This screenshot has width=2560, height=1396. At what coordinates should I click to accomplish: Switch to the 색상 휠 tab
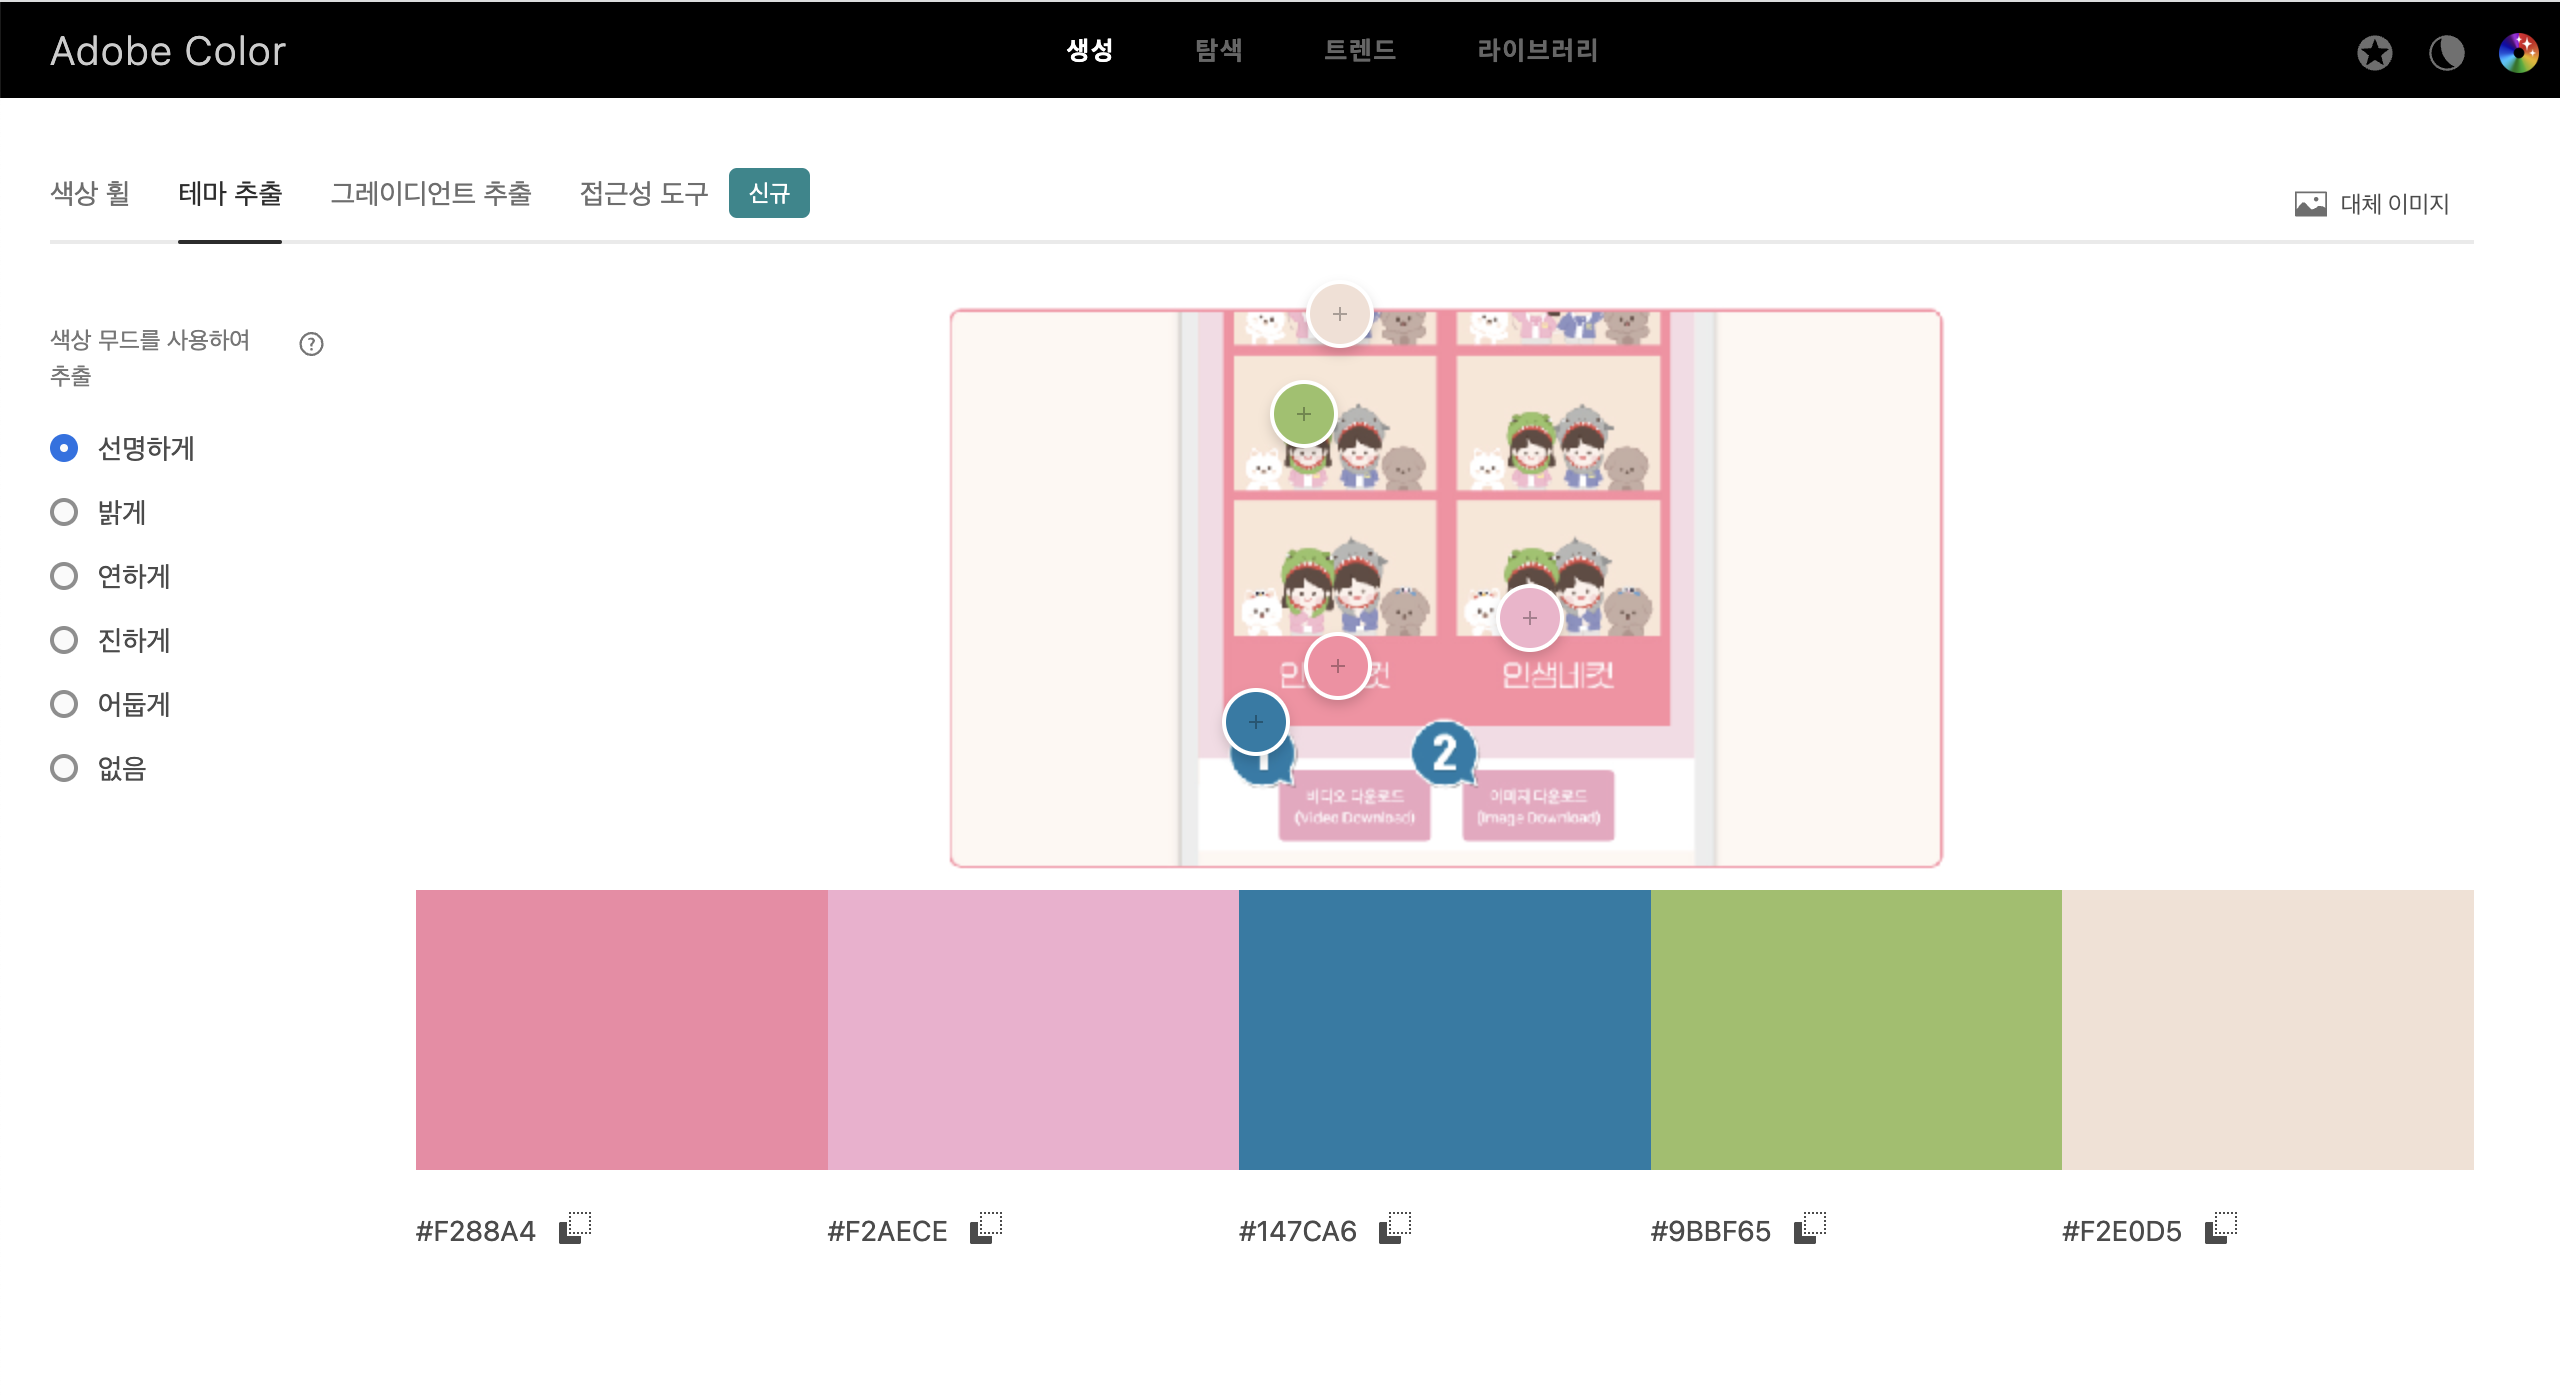[90, 193]
